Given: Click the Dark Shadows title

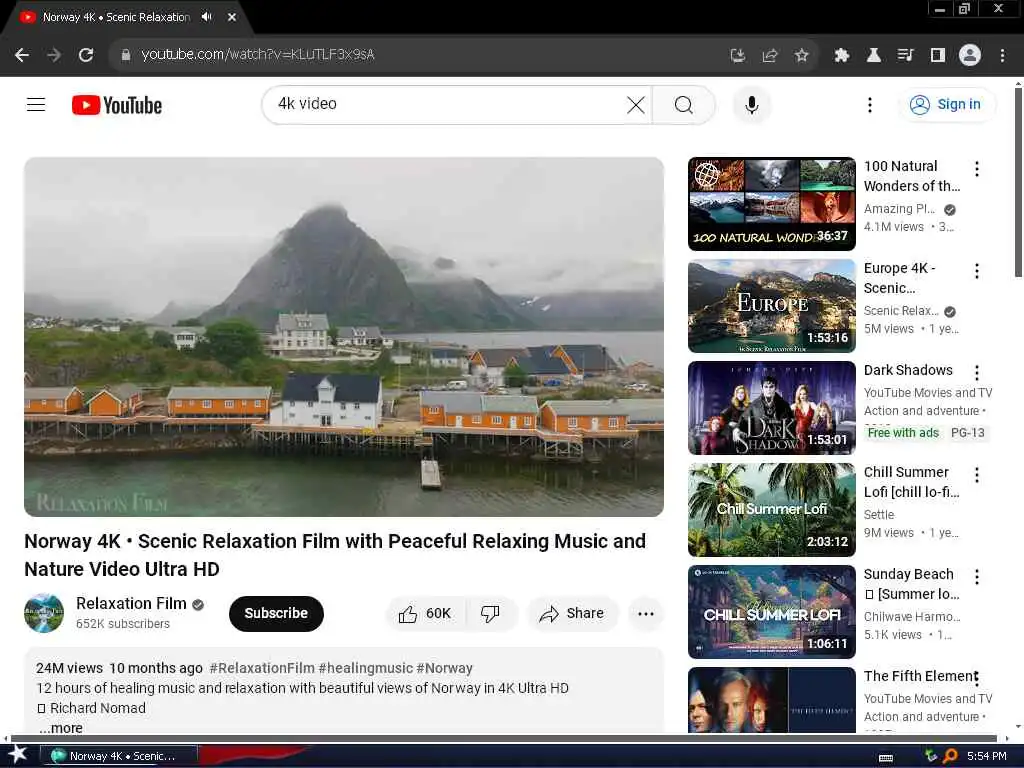Looking at the screenshot, I should pyautogui.click(x=908, y=370).
